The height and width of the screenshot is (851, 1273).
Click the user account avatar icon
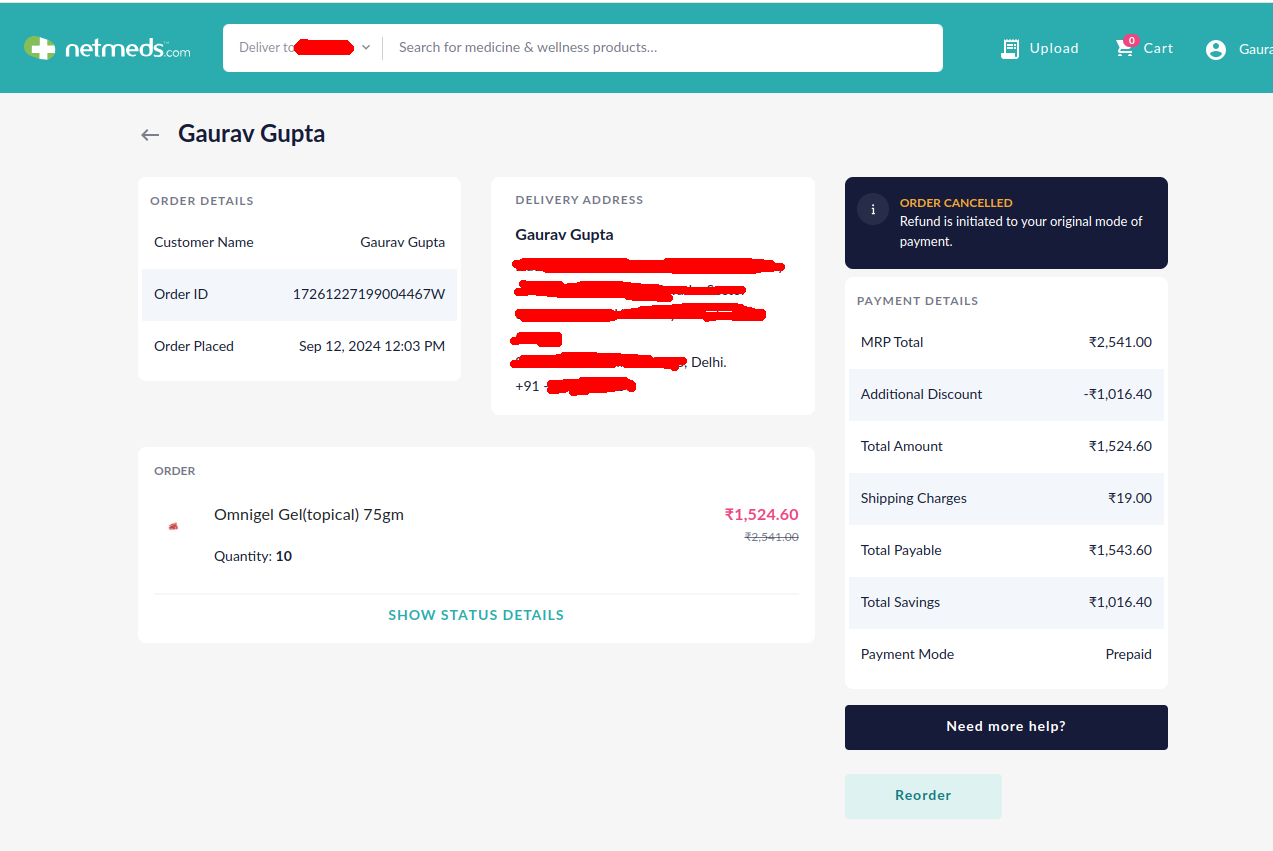click(x=1216, y=49)
